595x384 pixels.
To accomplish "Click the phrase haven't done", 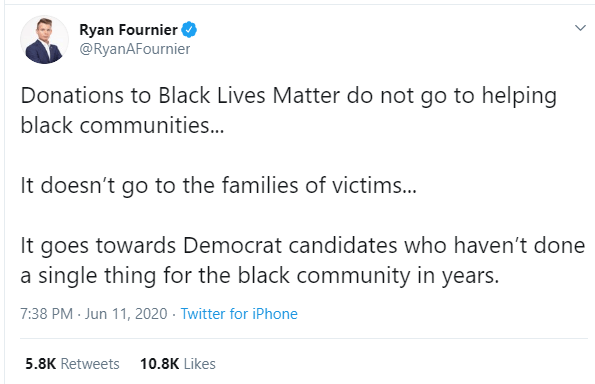I will [x=519, y=245].
